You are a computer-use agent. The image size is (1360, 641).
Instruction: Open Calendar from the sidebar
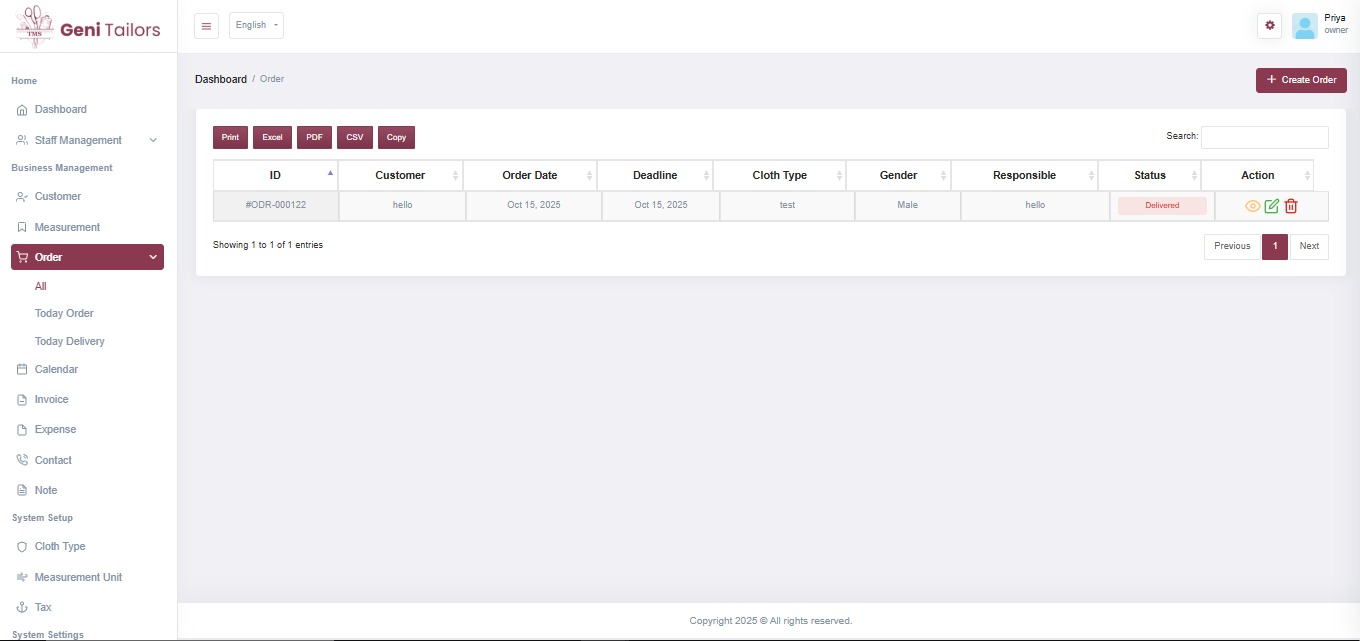[x=56, y=369]
